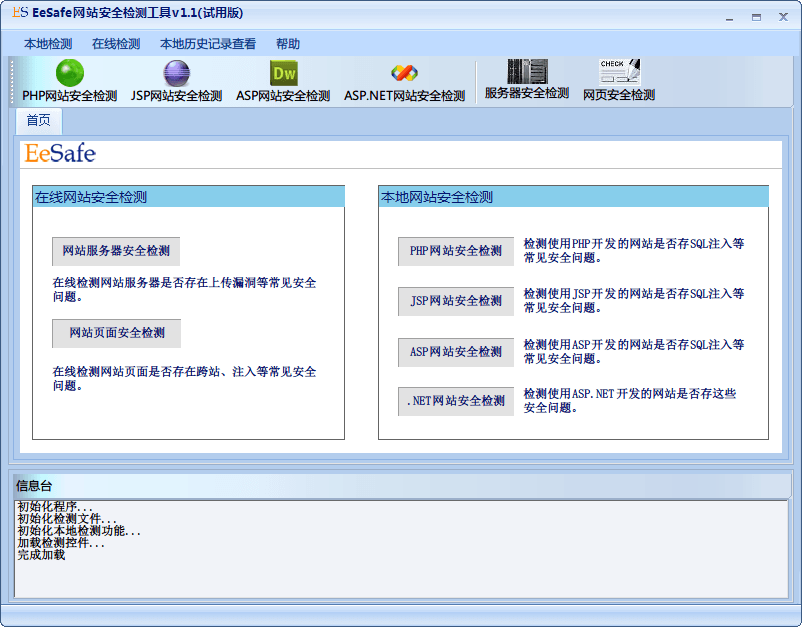The height and width of the screenshot is (627, 802).
Task: Select the 初始化检测文件... log line
Action: pos(67,519)
